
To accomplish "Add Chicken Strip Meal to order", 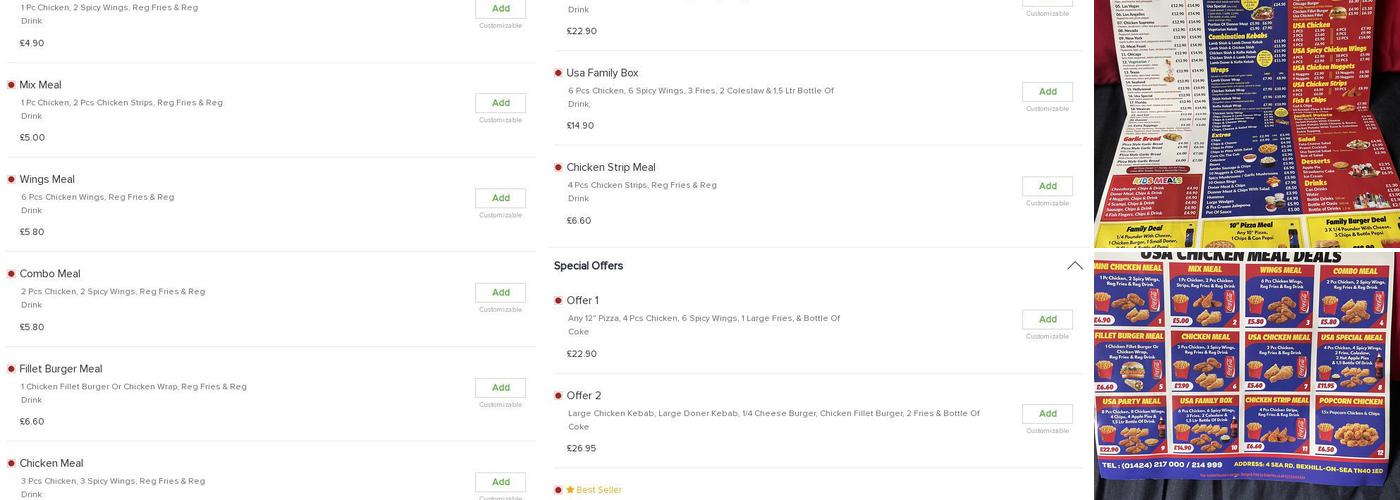I will click(x=1047, y=186).
